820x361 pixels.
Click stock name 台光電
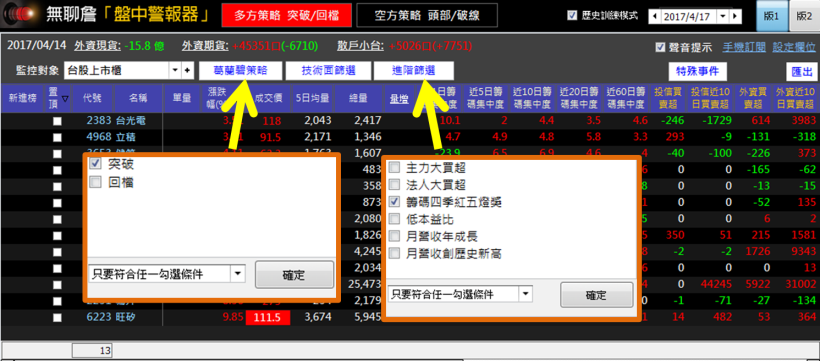tap(131, 121)
